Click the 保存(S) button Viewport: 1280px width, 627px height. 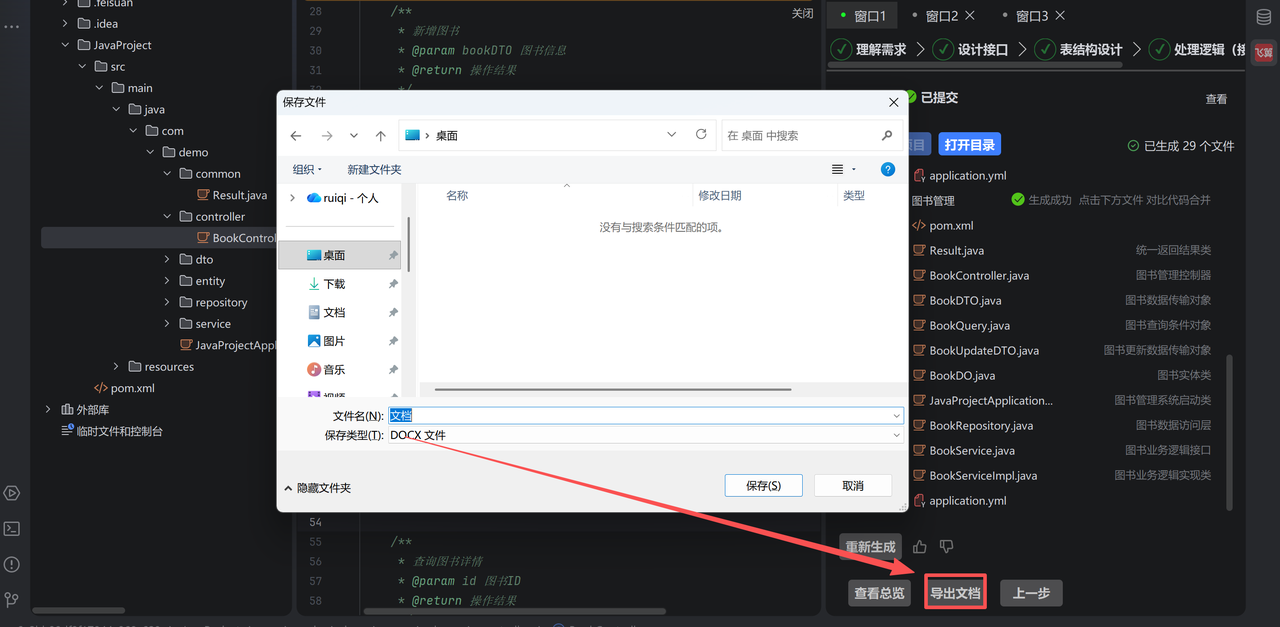(764, 485)
